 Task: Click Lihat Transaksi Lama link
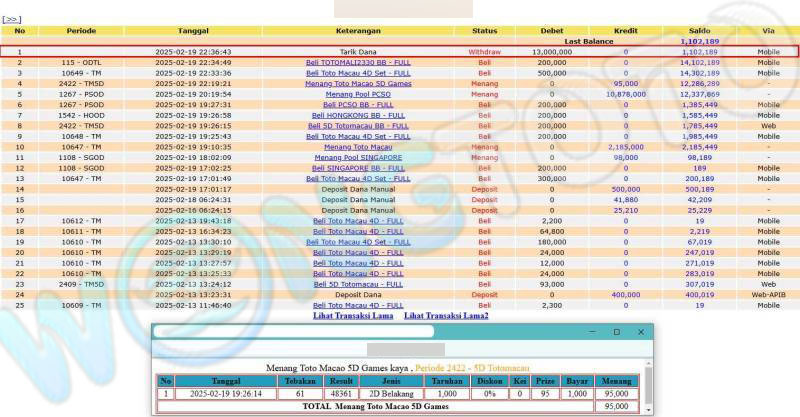pos(355,316)
